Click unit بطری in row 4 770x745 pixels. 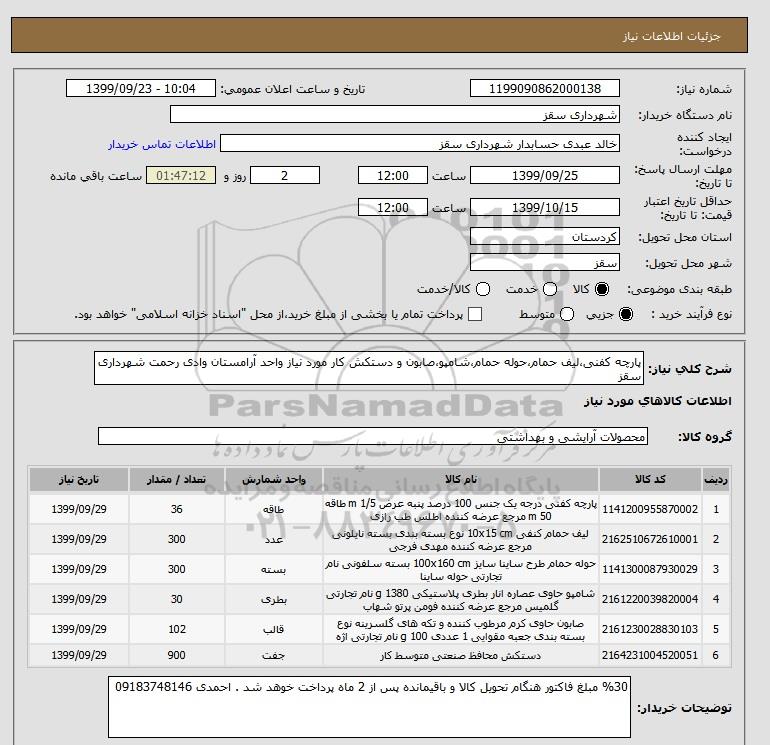coord(274,600)
